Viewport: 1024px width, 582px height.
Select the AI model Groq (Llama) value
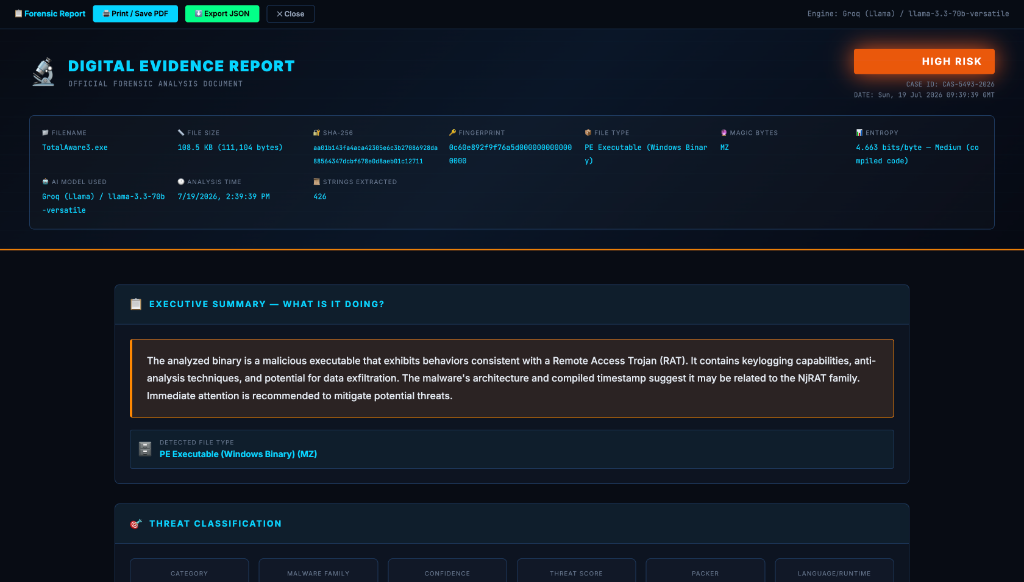coord(103,203)
